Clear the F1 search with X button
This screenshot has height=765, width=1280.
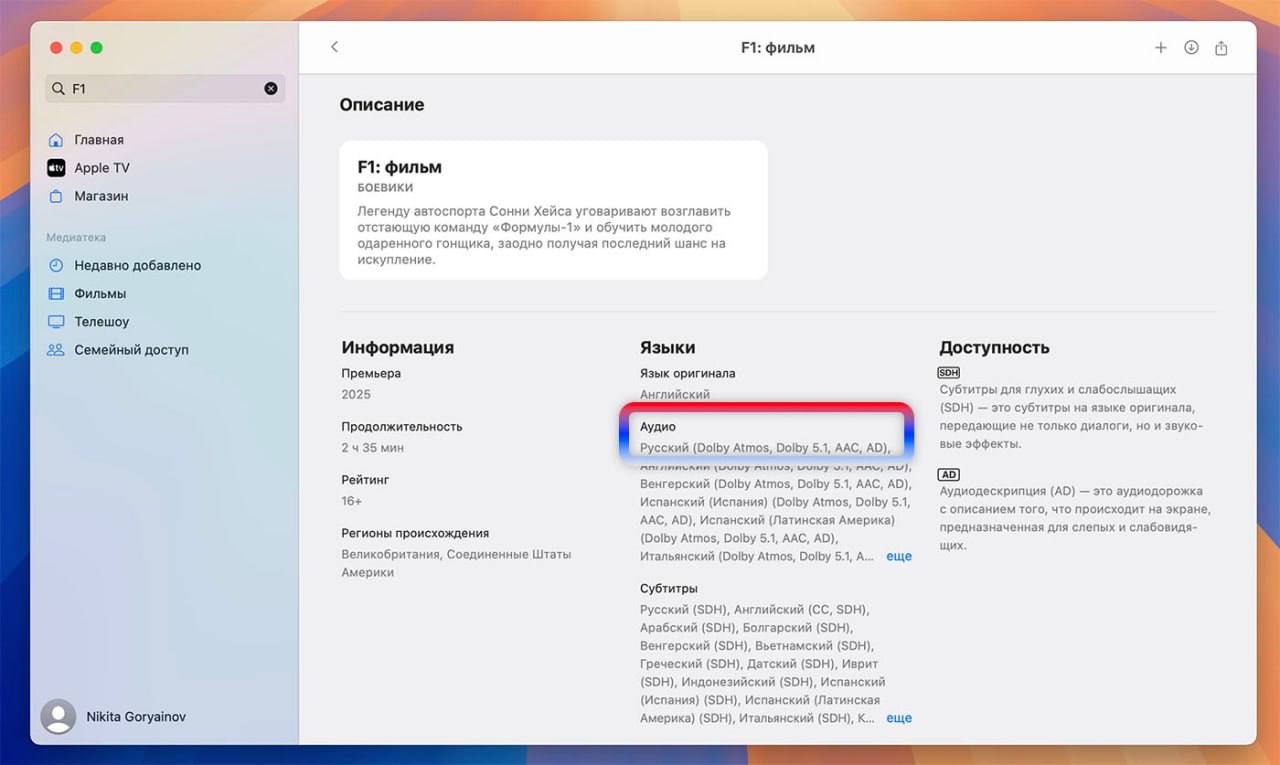[x=270, y=88]
